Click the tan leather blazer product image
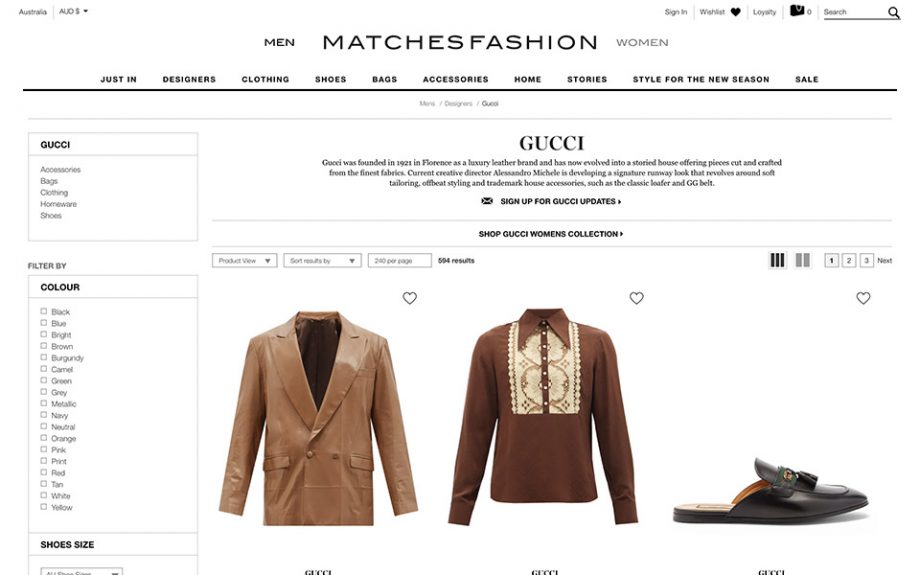This screenshot has width=920, height=575. pyautogui.click(x=318, y=418)
